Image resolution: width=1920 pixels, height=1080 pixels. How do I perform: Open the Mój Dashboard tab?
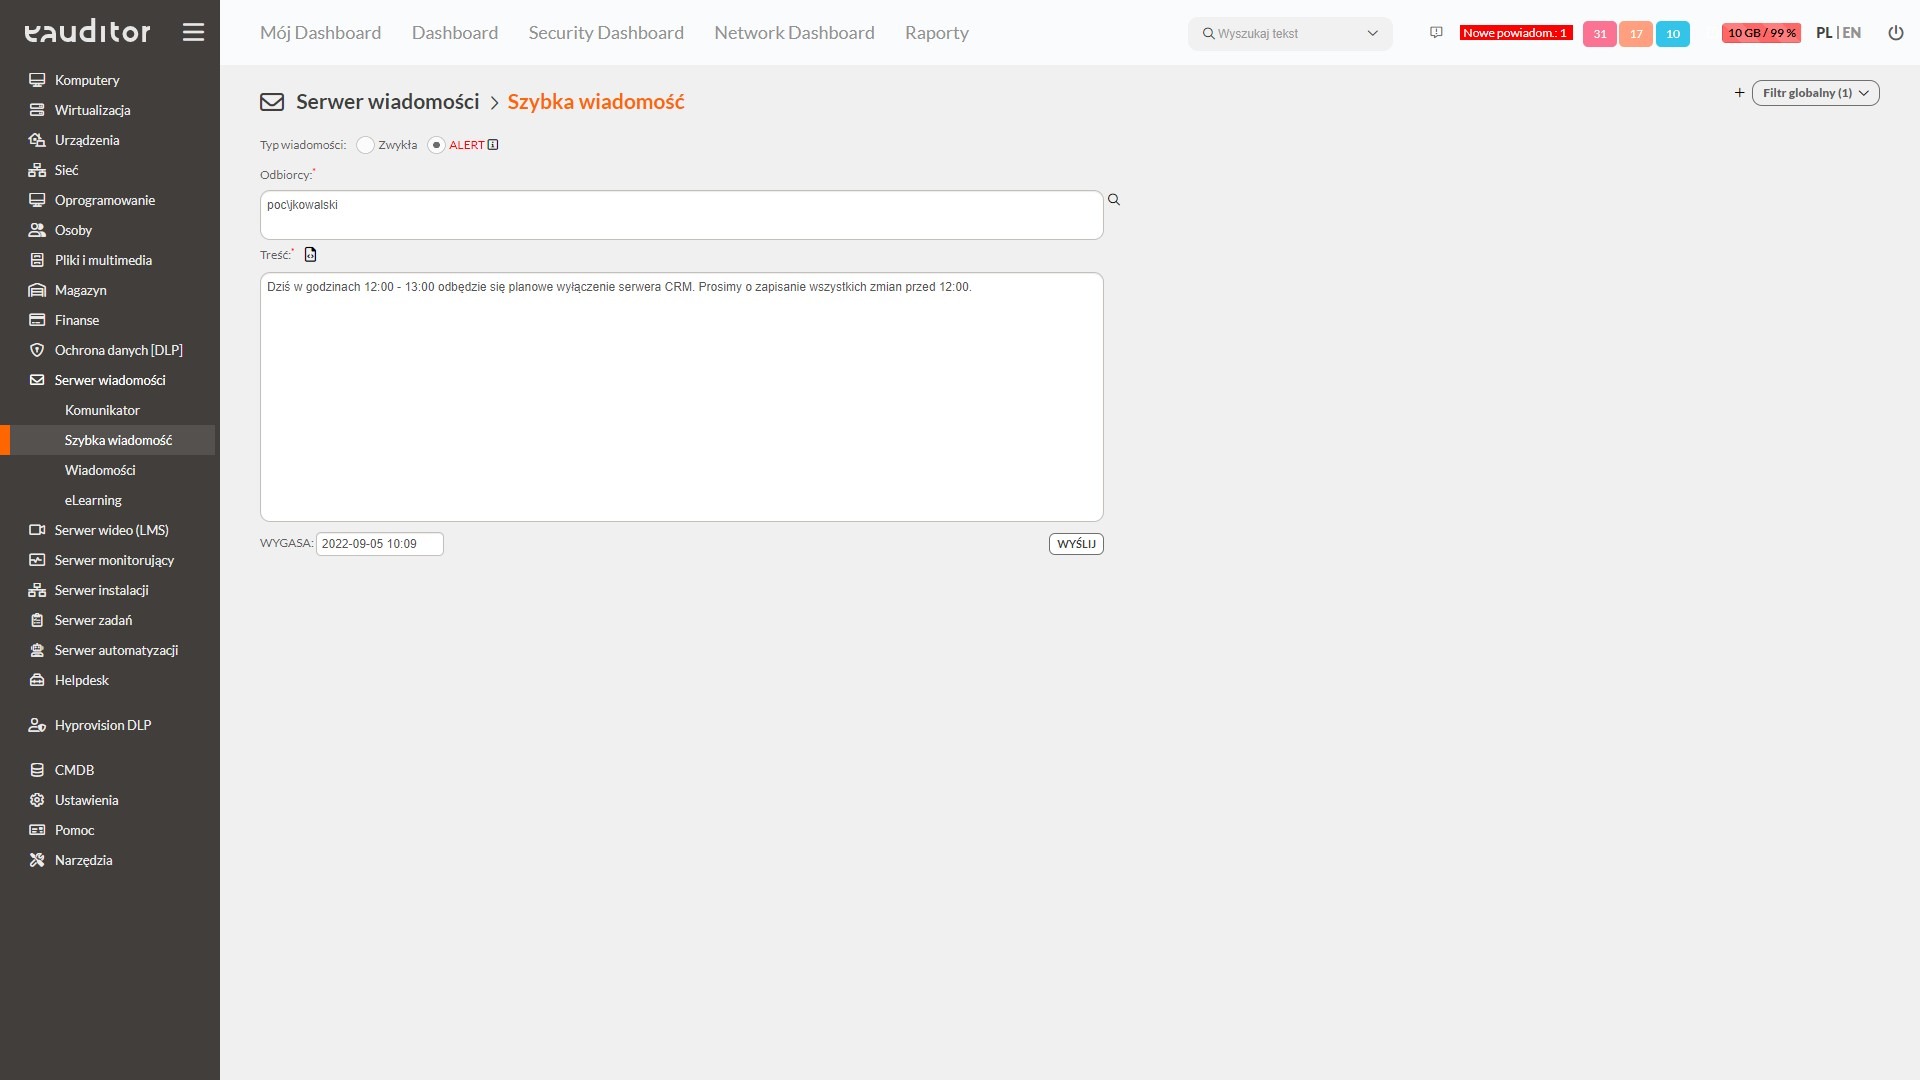point(320,33)
